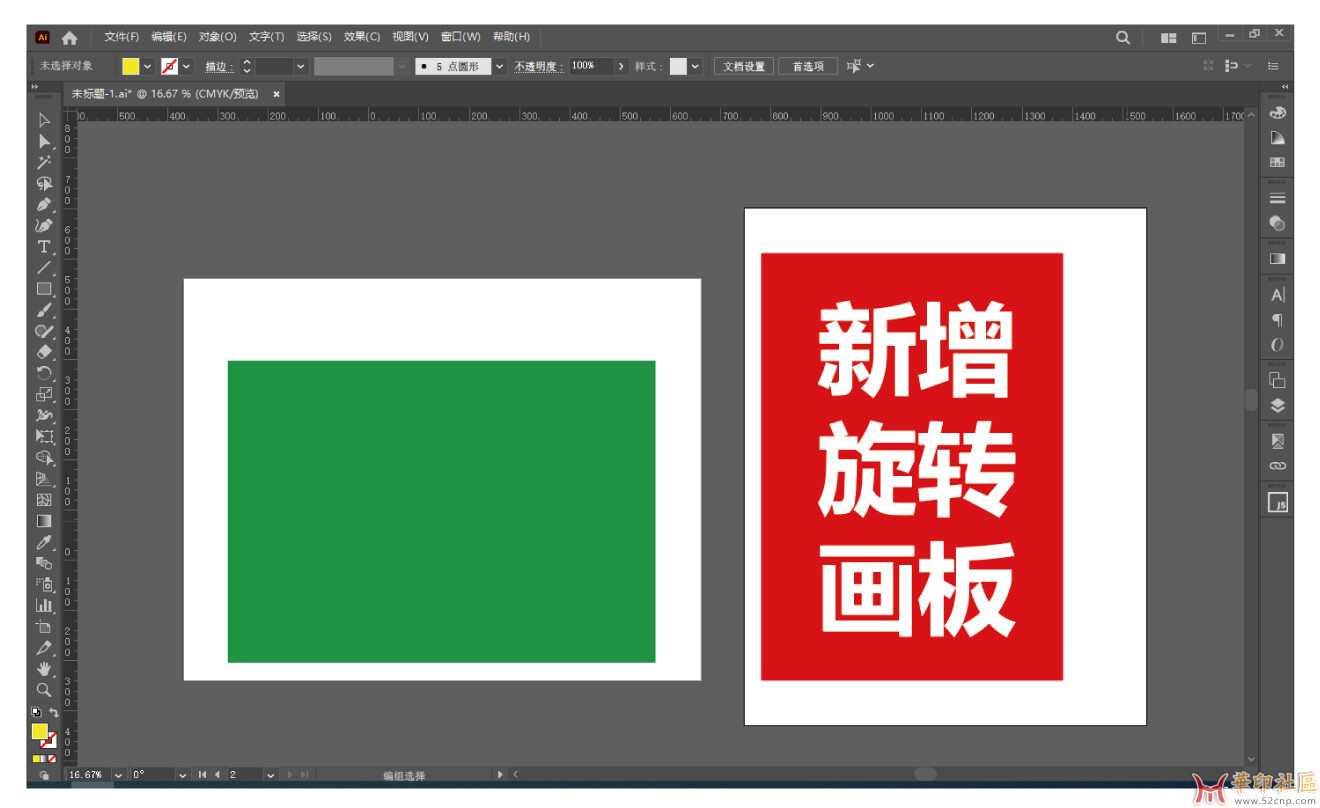
Task: Collapse the right panel dock
Action: click(x=1285, y=87)
